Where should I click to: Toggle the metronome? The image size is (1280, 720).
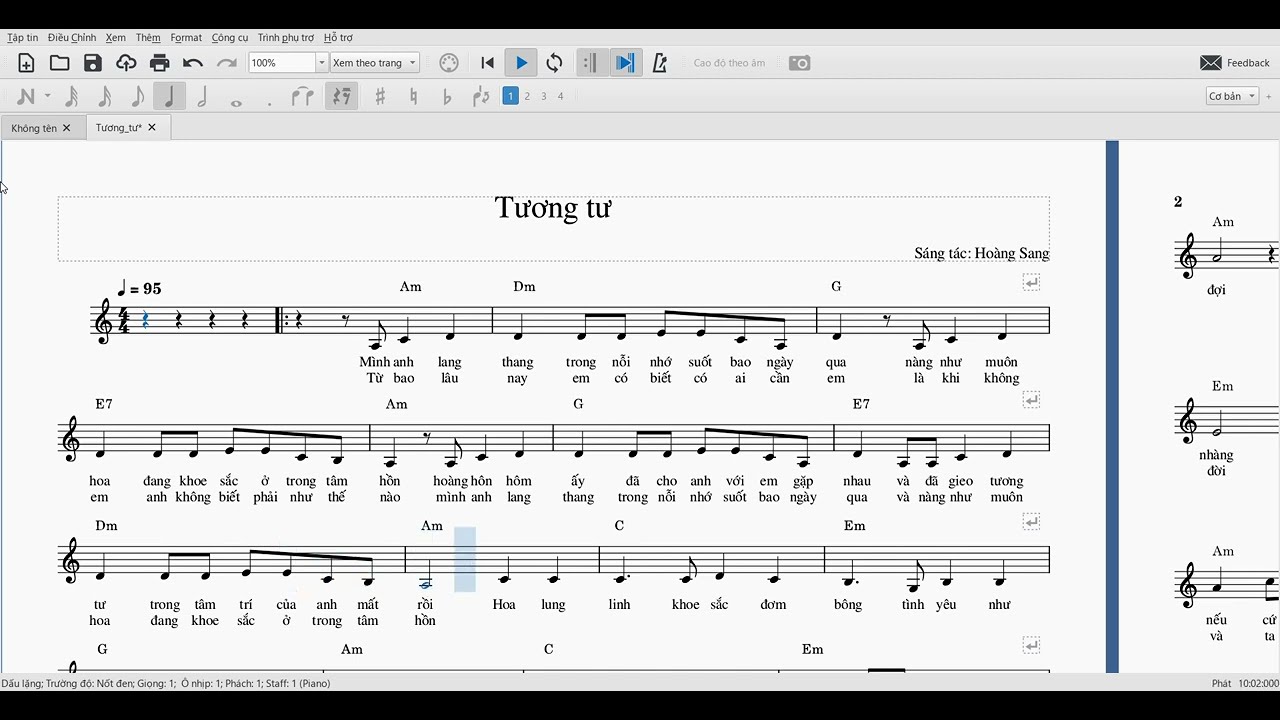pos(660,63)
